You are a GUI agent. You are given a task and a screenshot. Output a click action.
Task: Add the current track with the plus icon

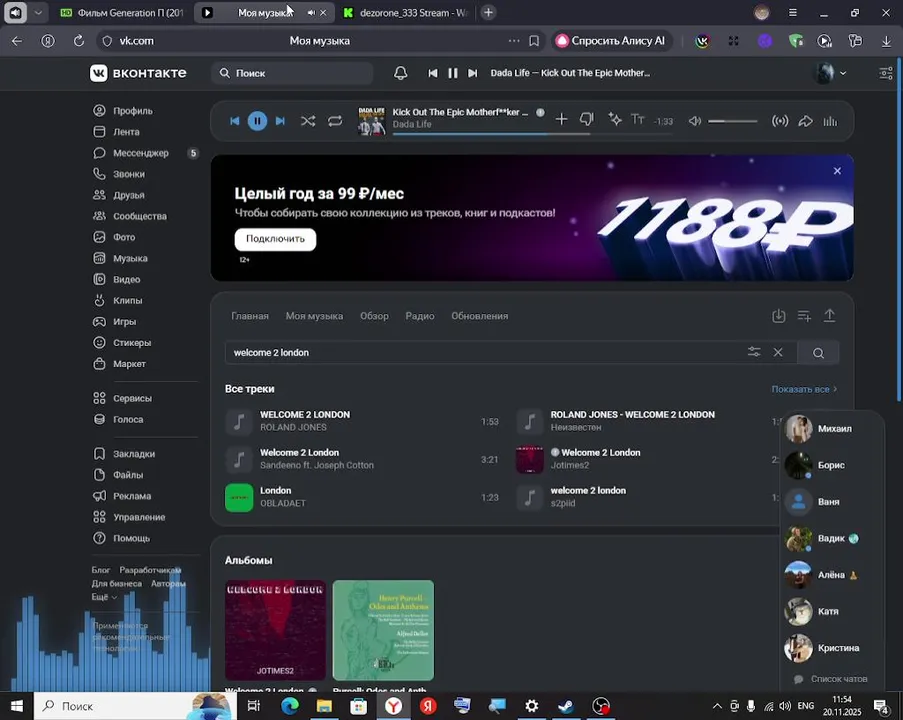561,119
